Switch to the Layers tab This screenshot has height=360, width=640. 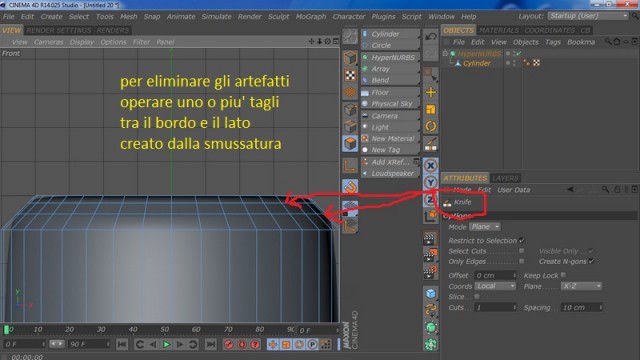(505, 178)
